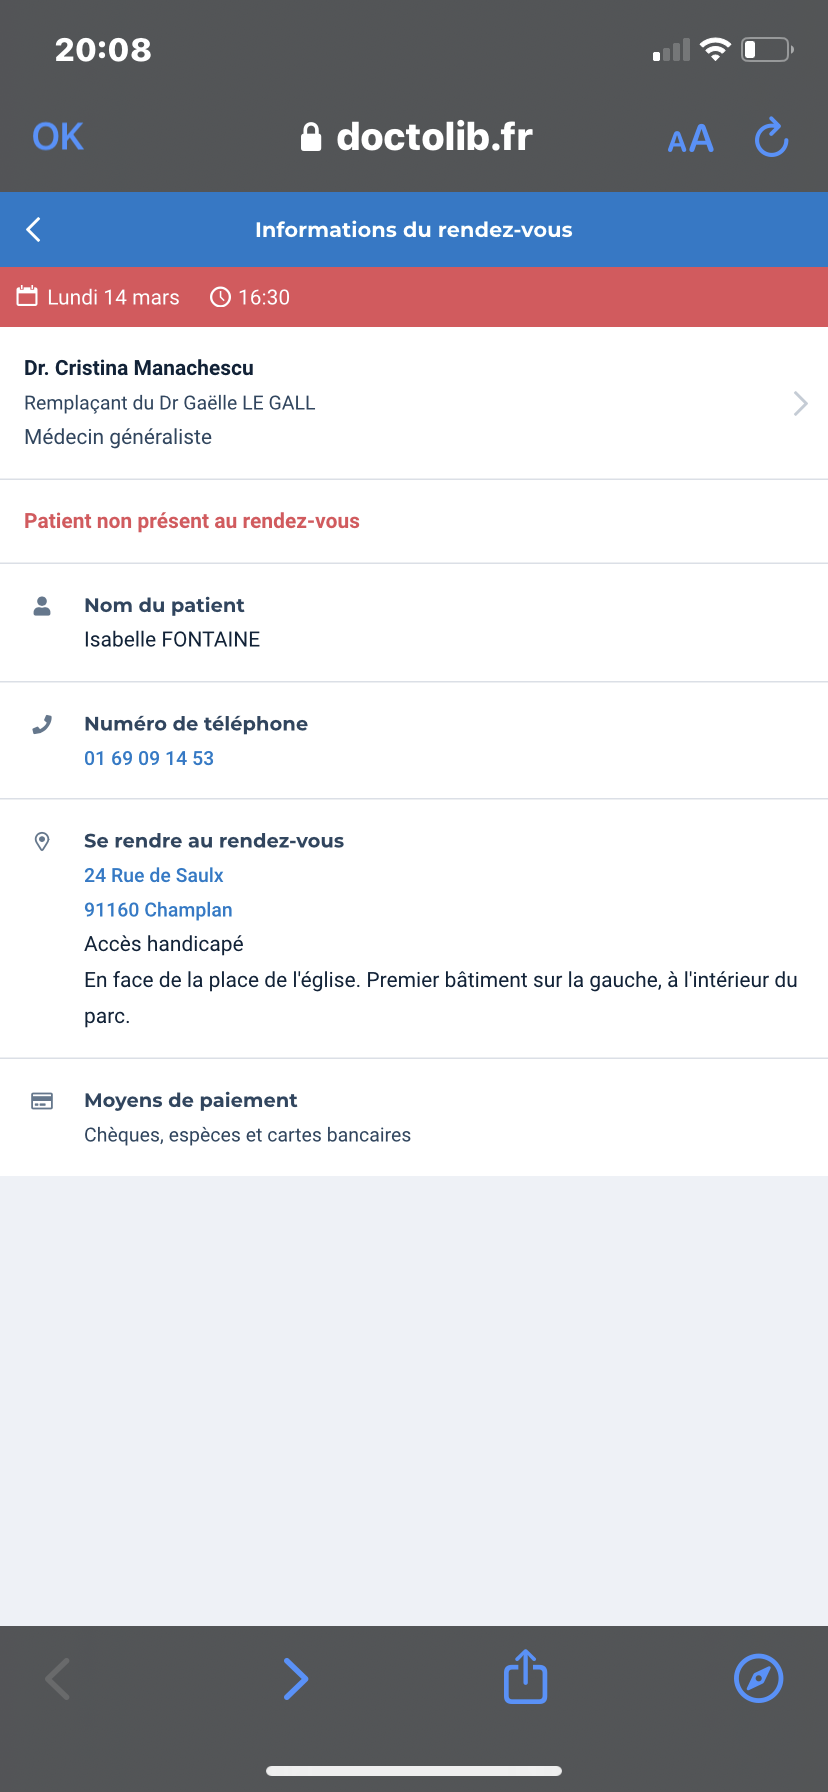Open the 24 Rue de Saulx address link
Image resolution: width=828 pixels, height=1792 pixels.
pyautogui.click(x=154, y=875)
